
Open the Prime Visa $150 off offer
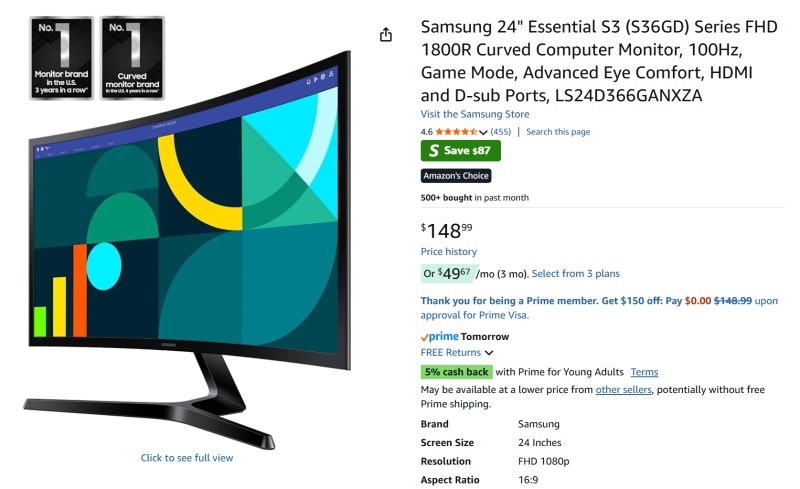tap(599, 308)
